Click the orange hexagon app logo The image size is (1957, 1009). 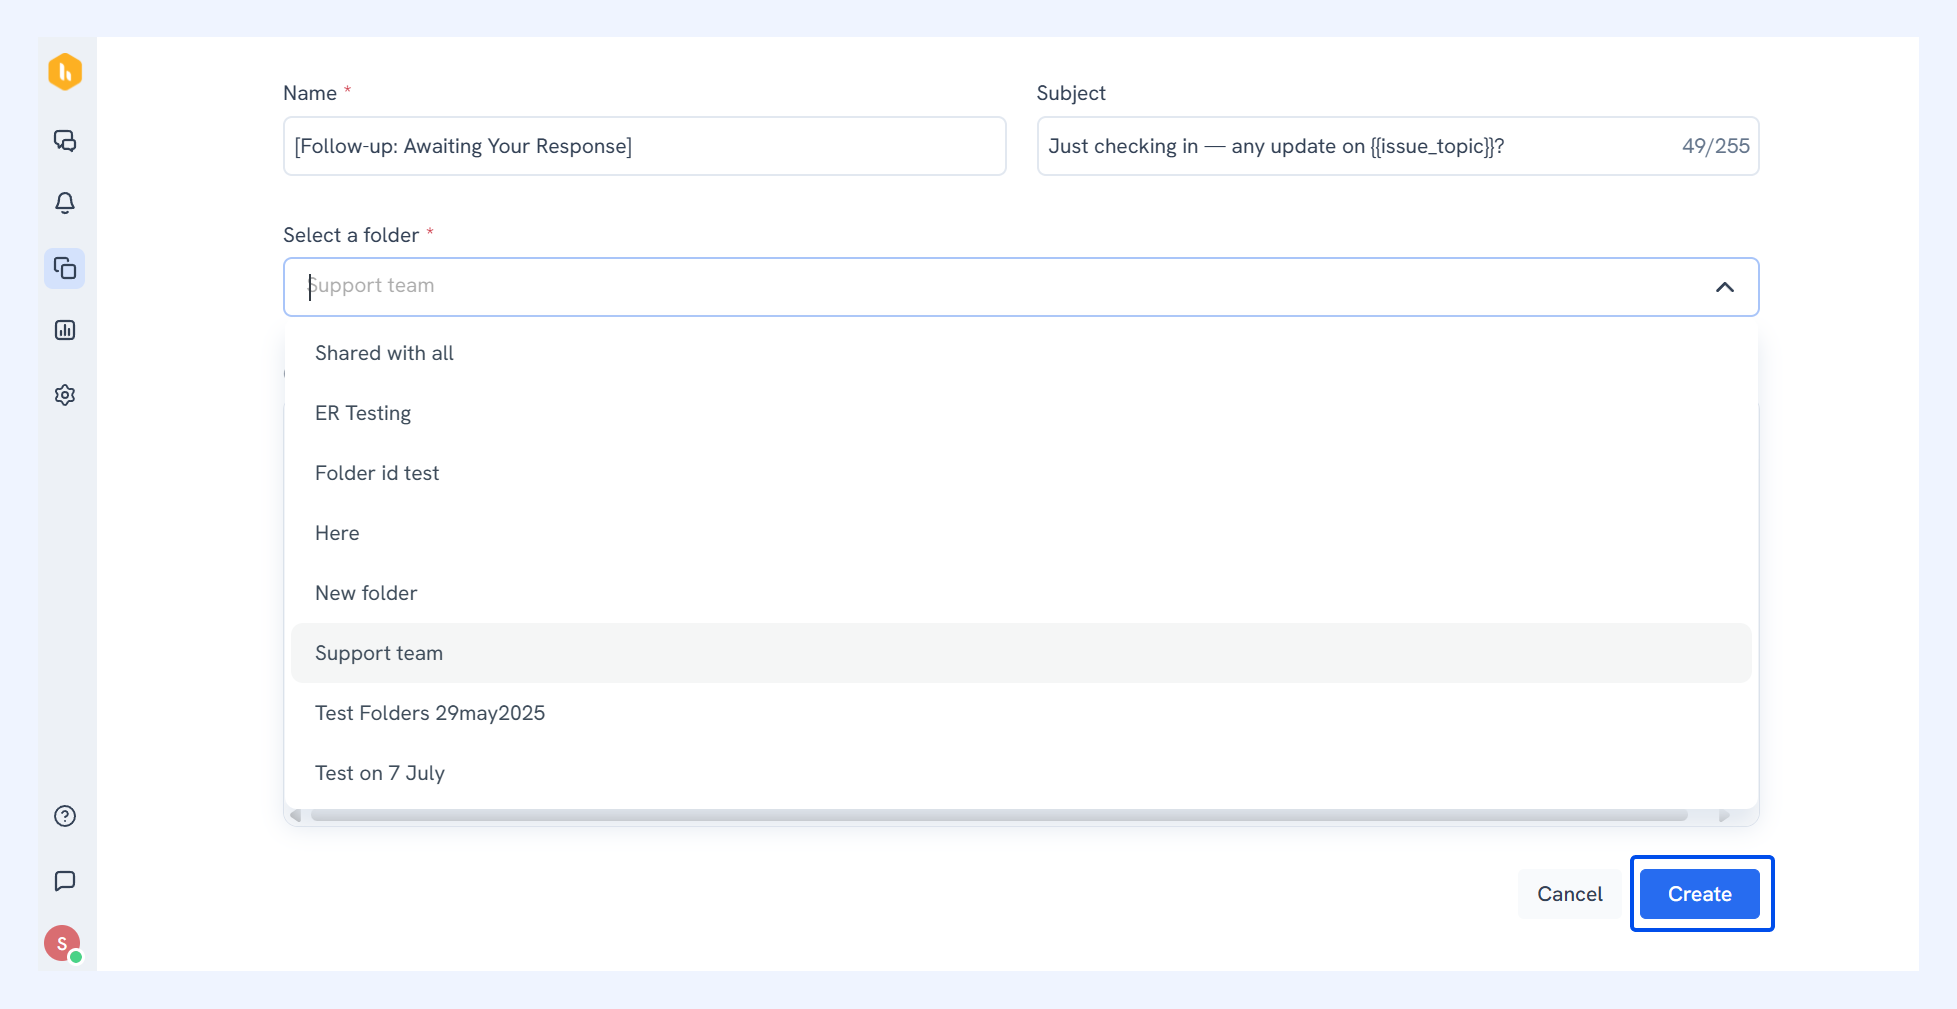(x=65, y=72)
